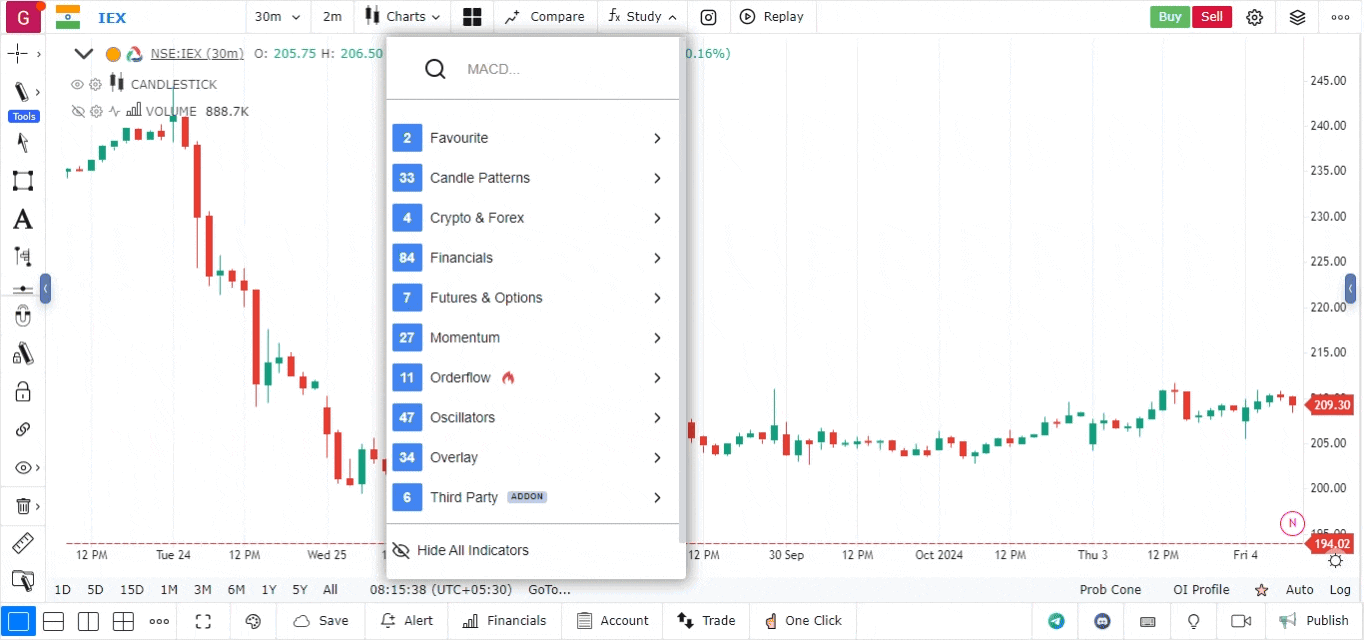This screenshot has width=1364, height=640.
Task: Focus the study search field
Action: [x=560, y=69]
